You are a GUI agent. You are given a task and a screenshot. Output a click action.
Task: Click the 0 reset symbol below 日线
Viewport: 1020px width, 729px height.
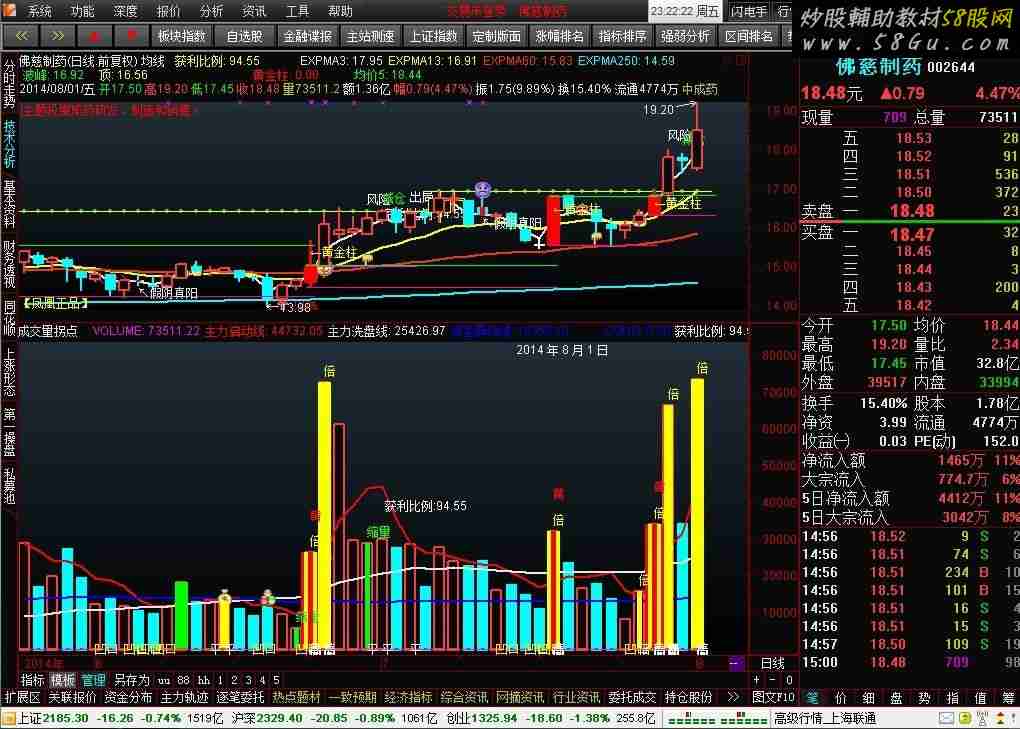click(788, 680)
